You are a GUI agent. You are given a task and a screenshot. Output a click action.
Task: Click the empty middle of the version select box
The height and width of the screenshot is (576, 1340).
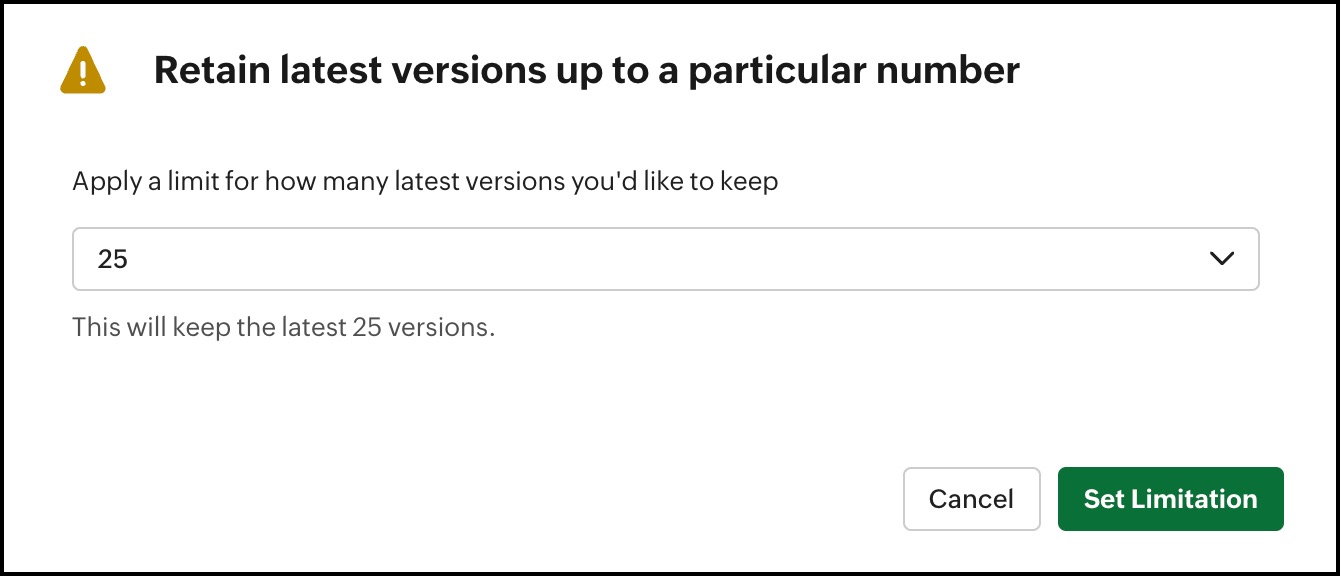coord(665,259)
